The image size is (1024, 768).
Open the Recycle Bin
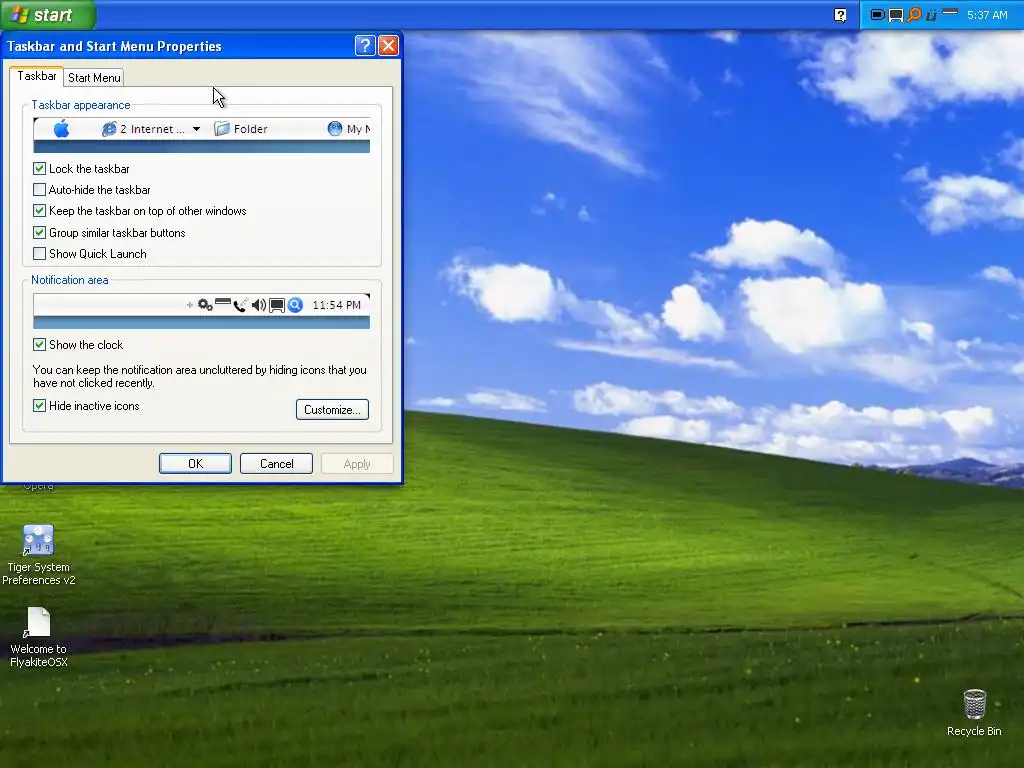click(x=974, y=712)
